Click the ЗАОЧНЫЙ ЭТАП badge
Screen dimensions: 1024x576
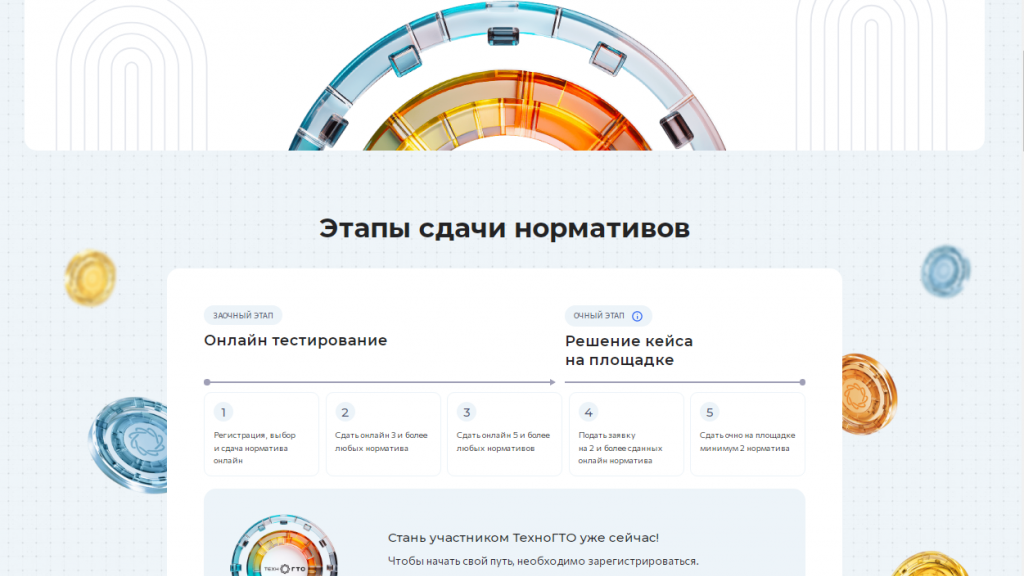tap(243, 315)
